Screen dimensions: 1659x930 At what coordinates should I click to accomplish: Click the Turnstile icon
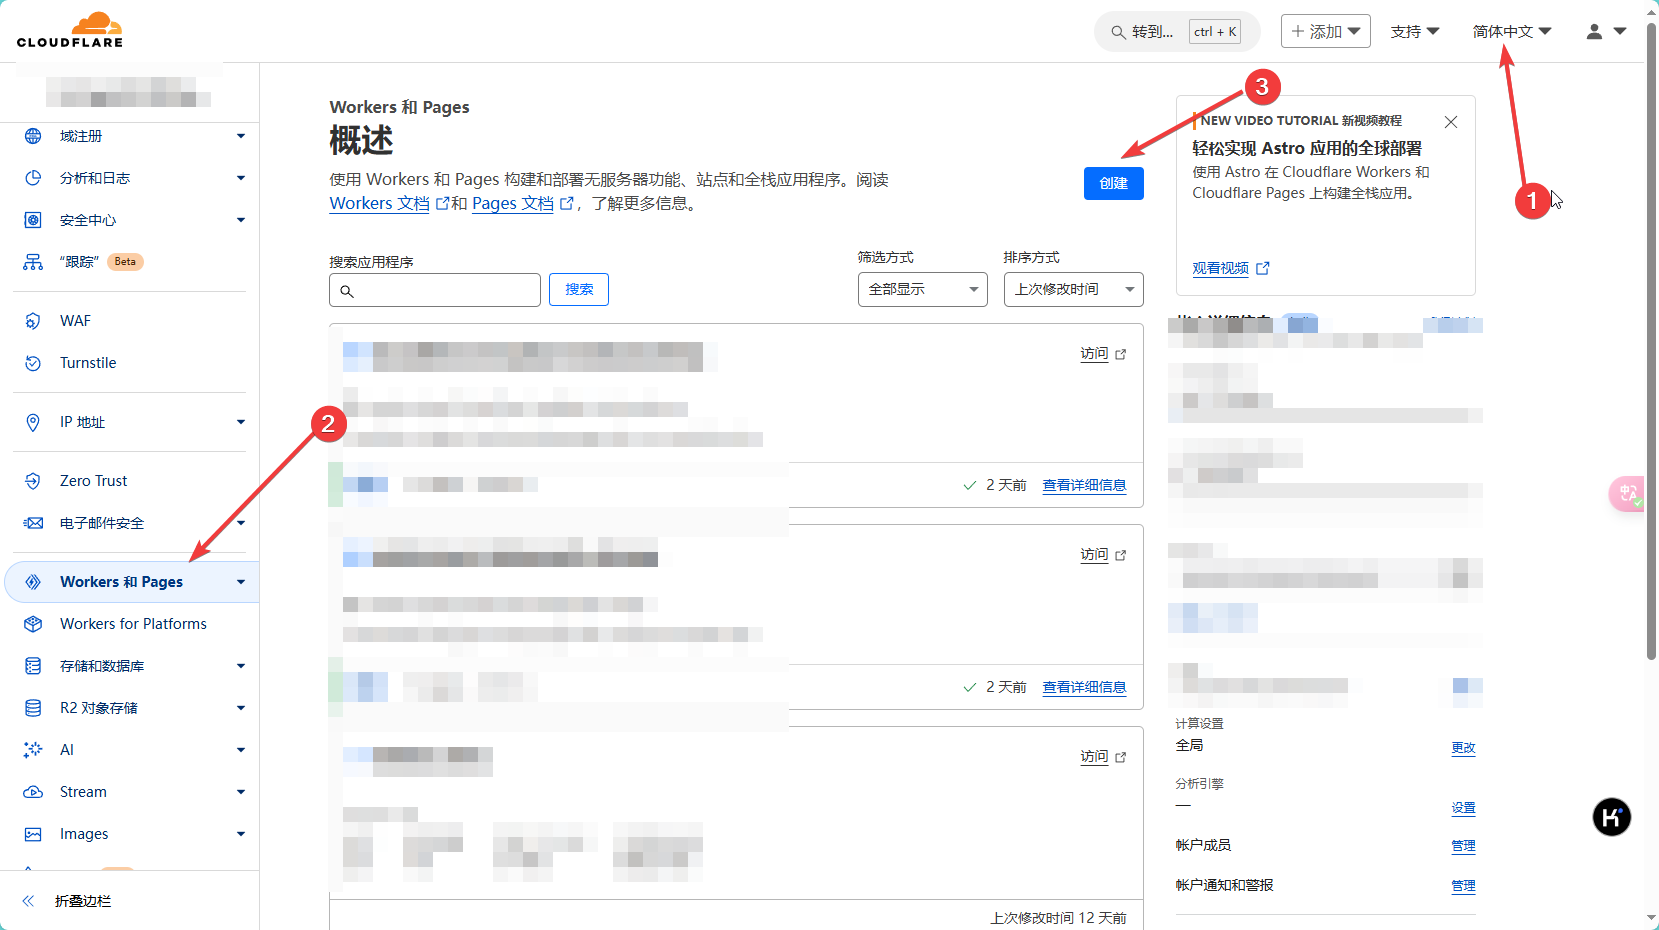33,363
